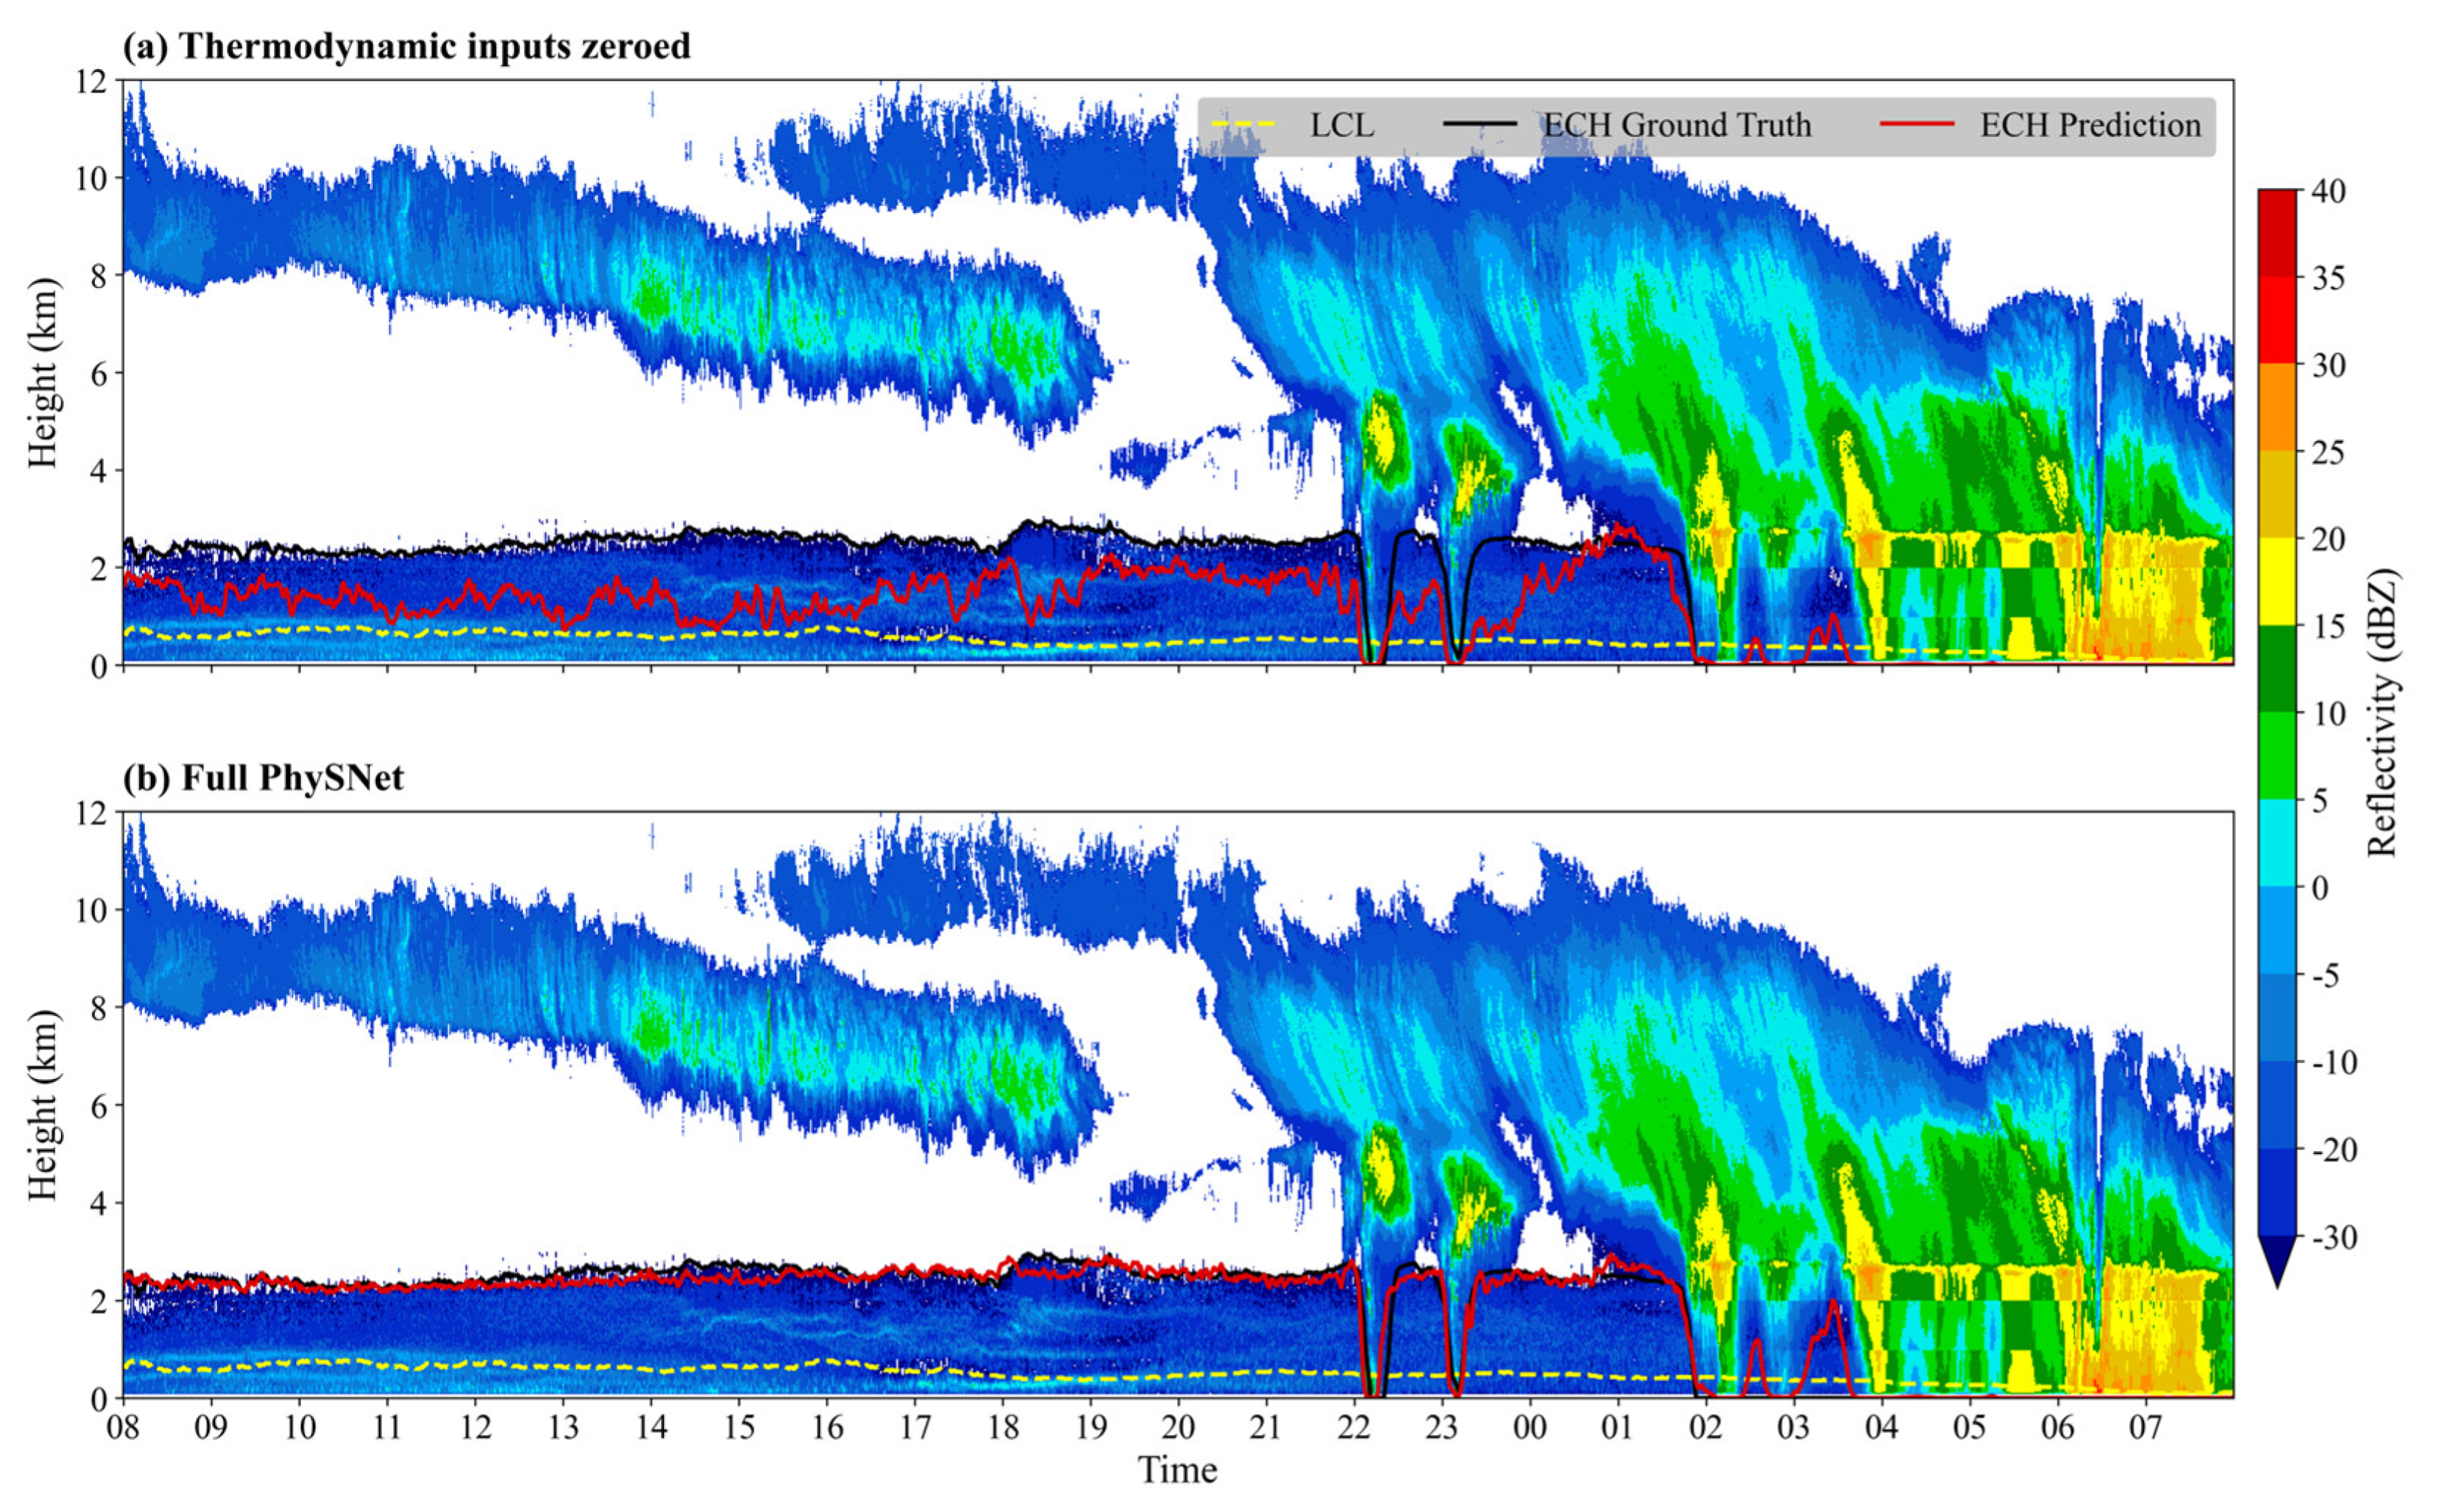The image size is (2441, 1512).
Task: Click the 08 tick on the time axis
Action: 123,1426
